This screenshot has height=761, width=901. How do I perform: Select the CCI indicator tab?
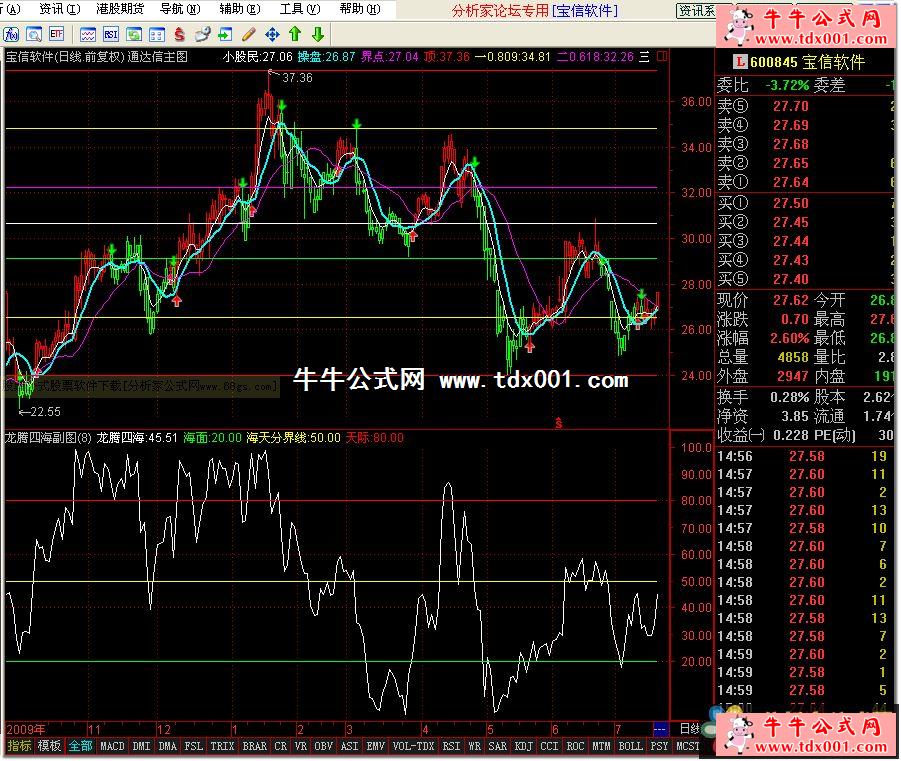549,746
